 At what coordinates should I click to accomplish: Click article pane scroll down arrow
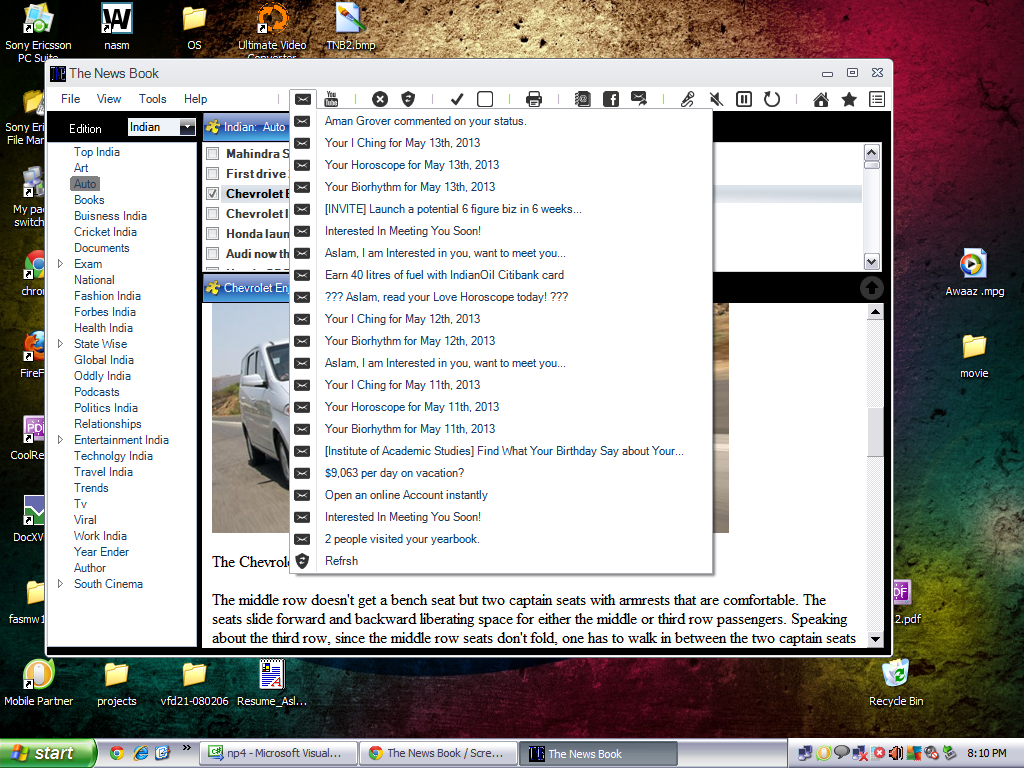(875, 639)
